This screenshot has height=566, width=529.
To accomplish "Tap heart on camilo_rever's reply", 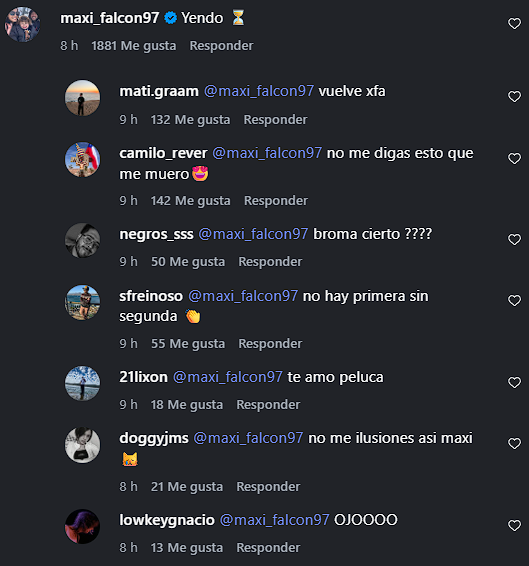I will click(x=514, y=158).
